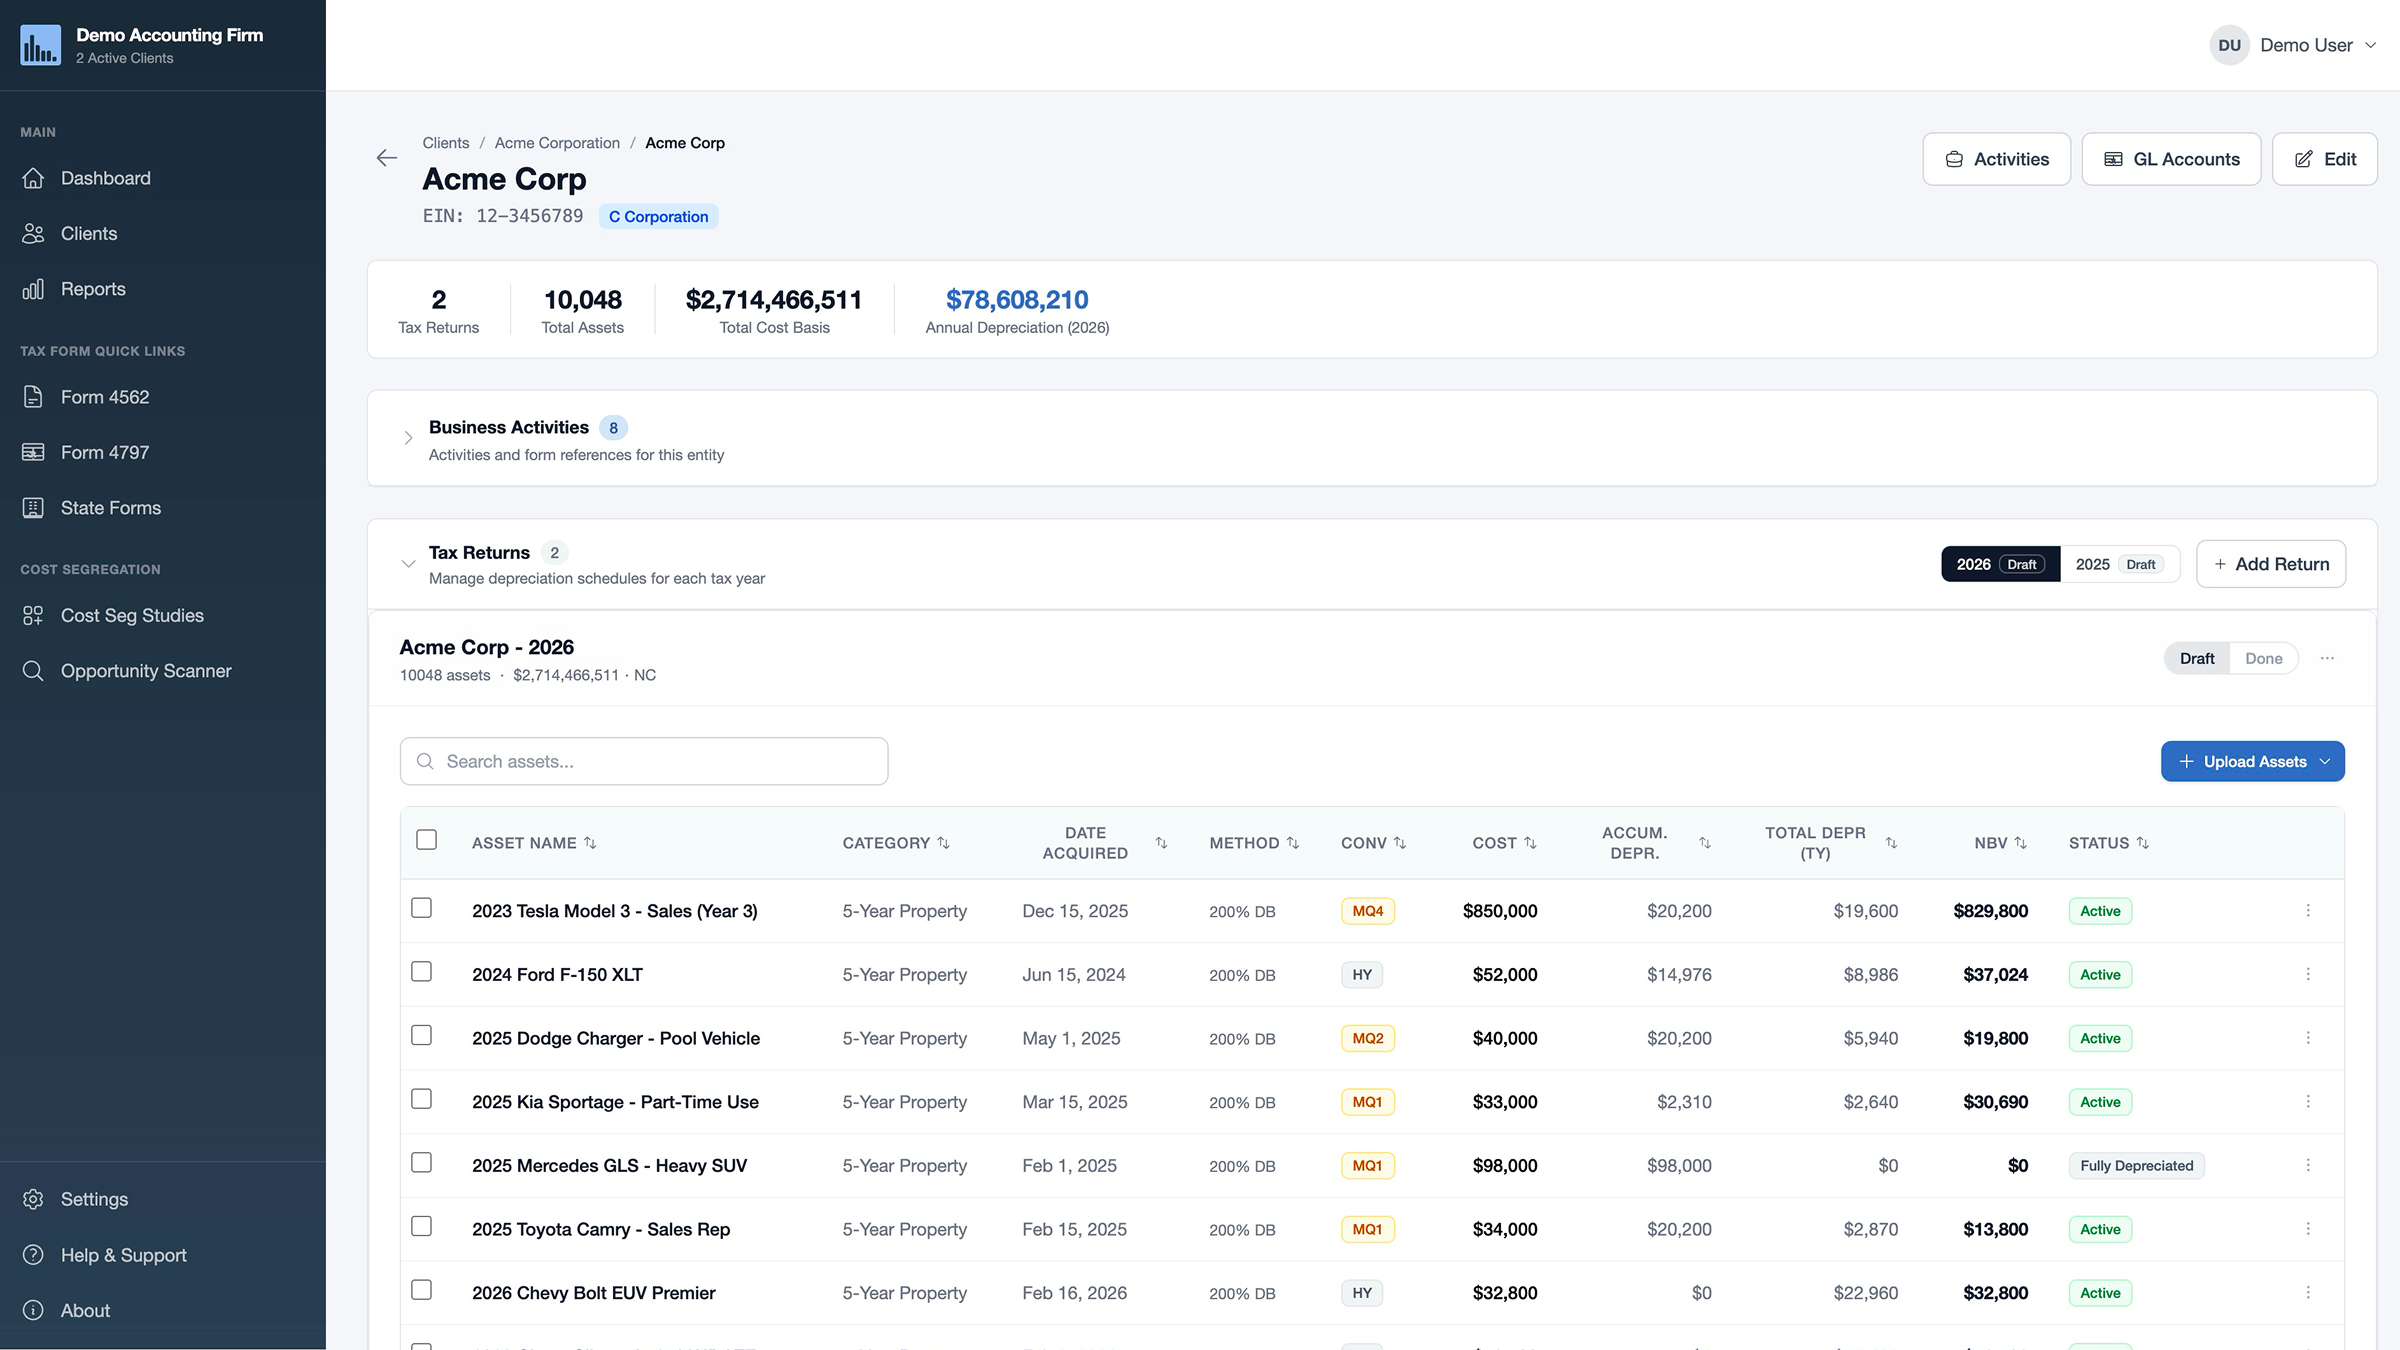Image resolution: width=2400 pixels, height=1350 pixels.
Task: Check the 2023 Tesla Model 3 row checkbox
Action: click(422, 908)
